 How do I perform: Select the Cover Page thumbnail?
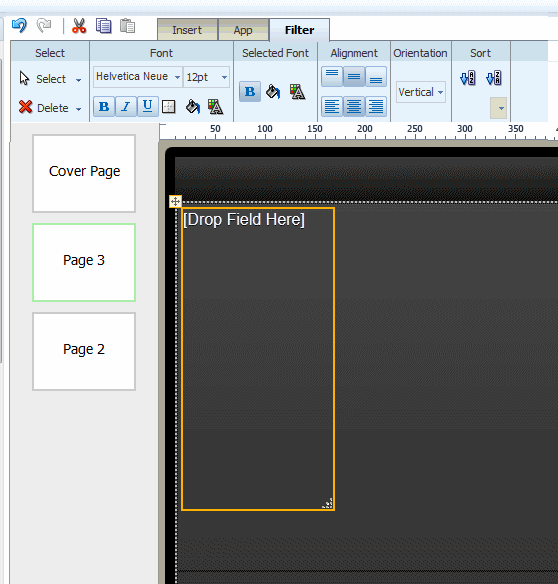click(x=84, y=174)
